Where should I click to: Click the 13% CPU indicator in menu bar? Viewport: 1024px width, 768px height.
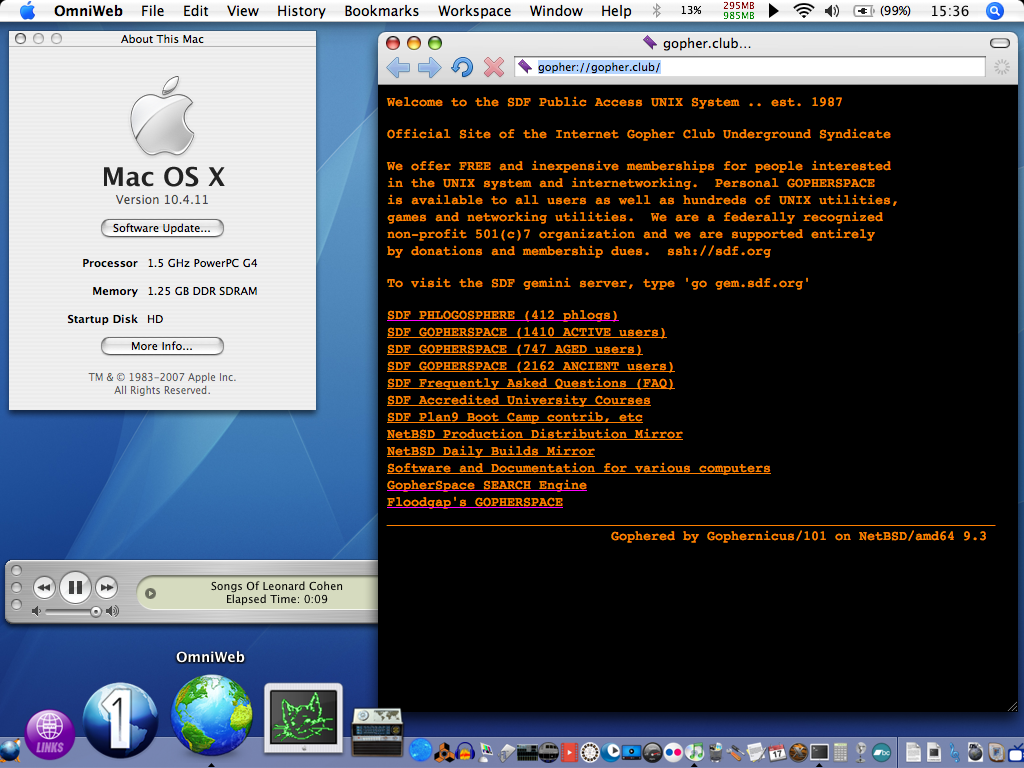(x=691, y=10)
